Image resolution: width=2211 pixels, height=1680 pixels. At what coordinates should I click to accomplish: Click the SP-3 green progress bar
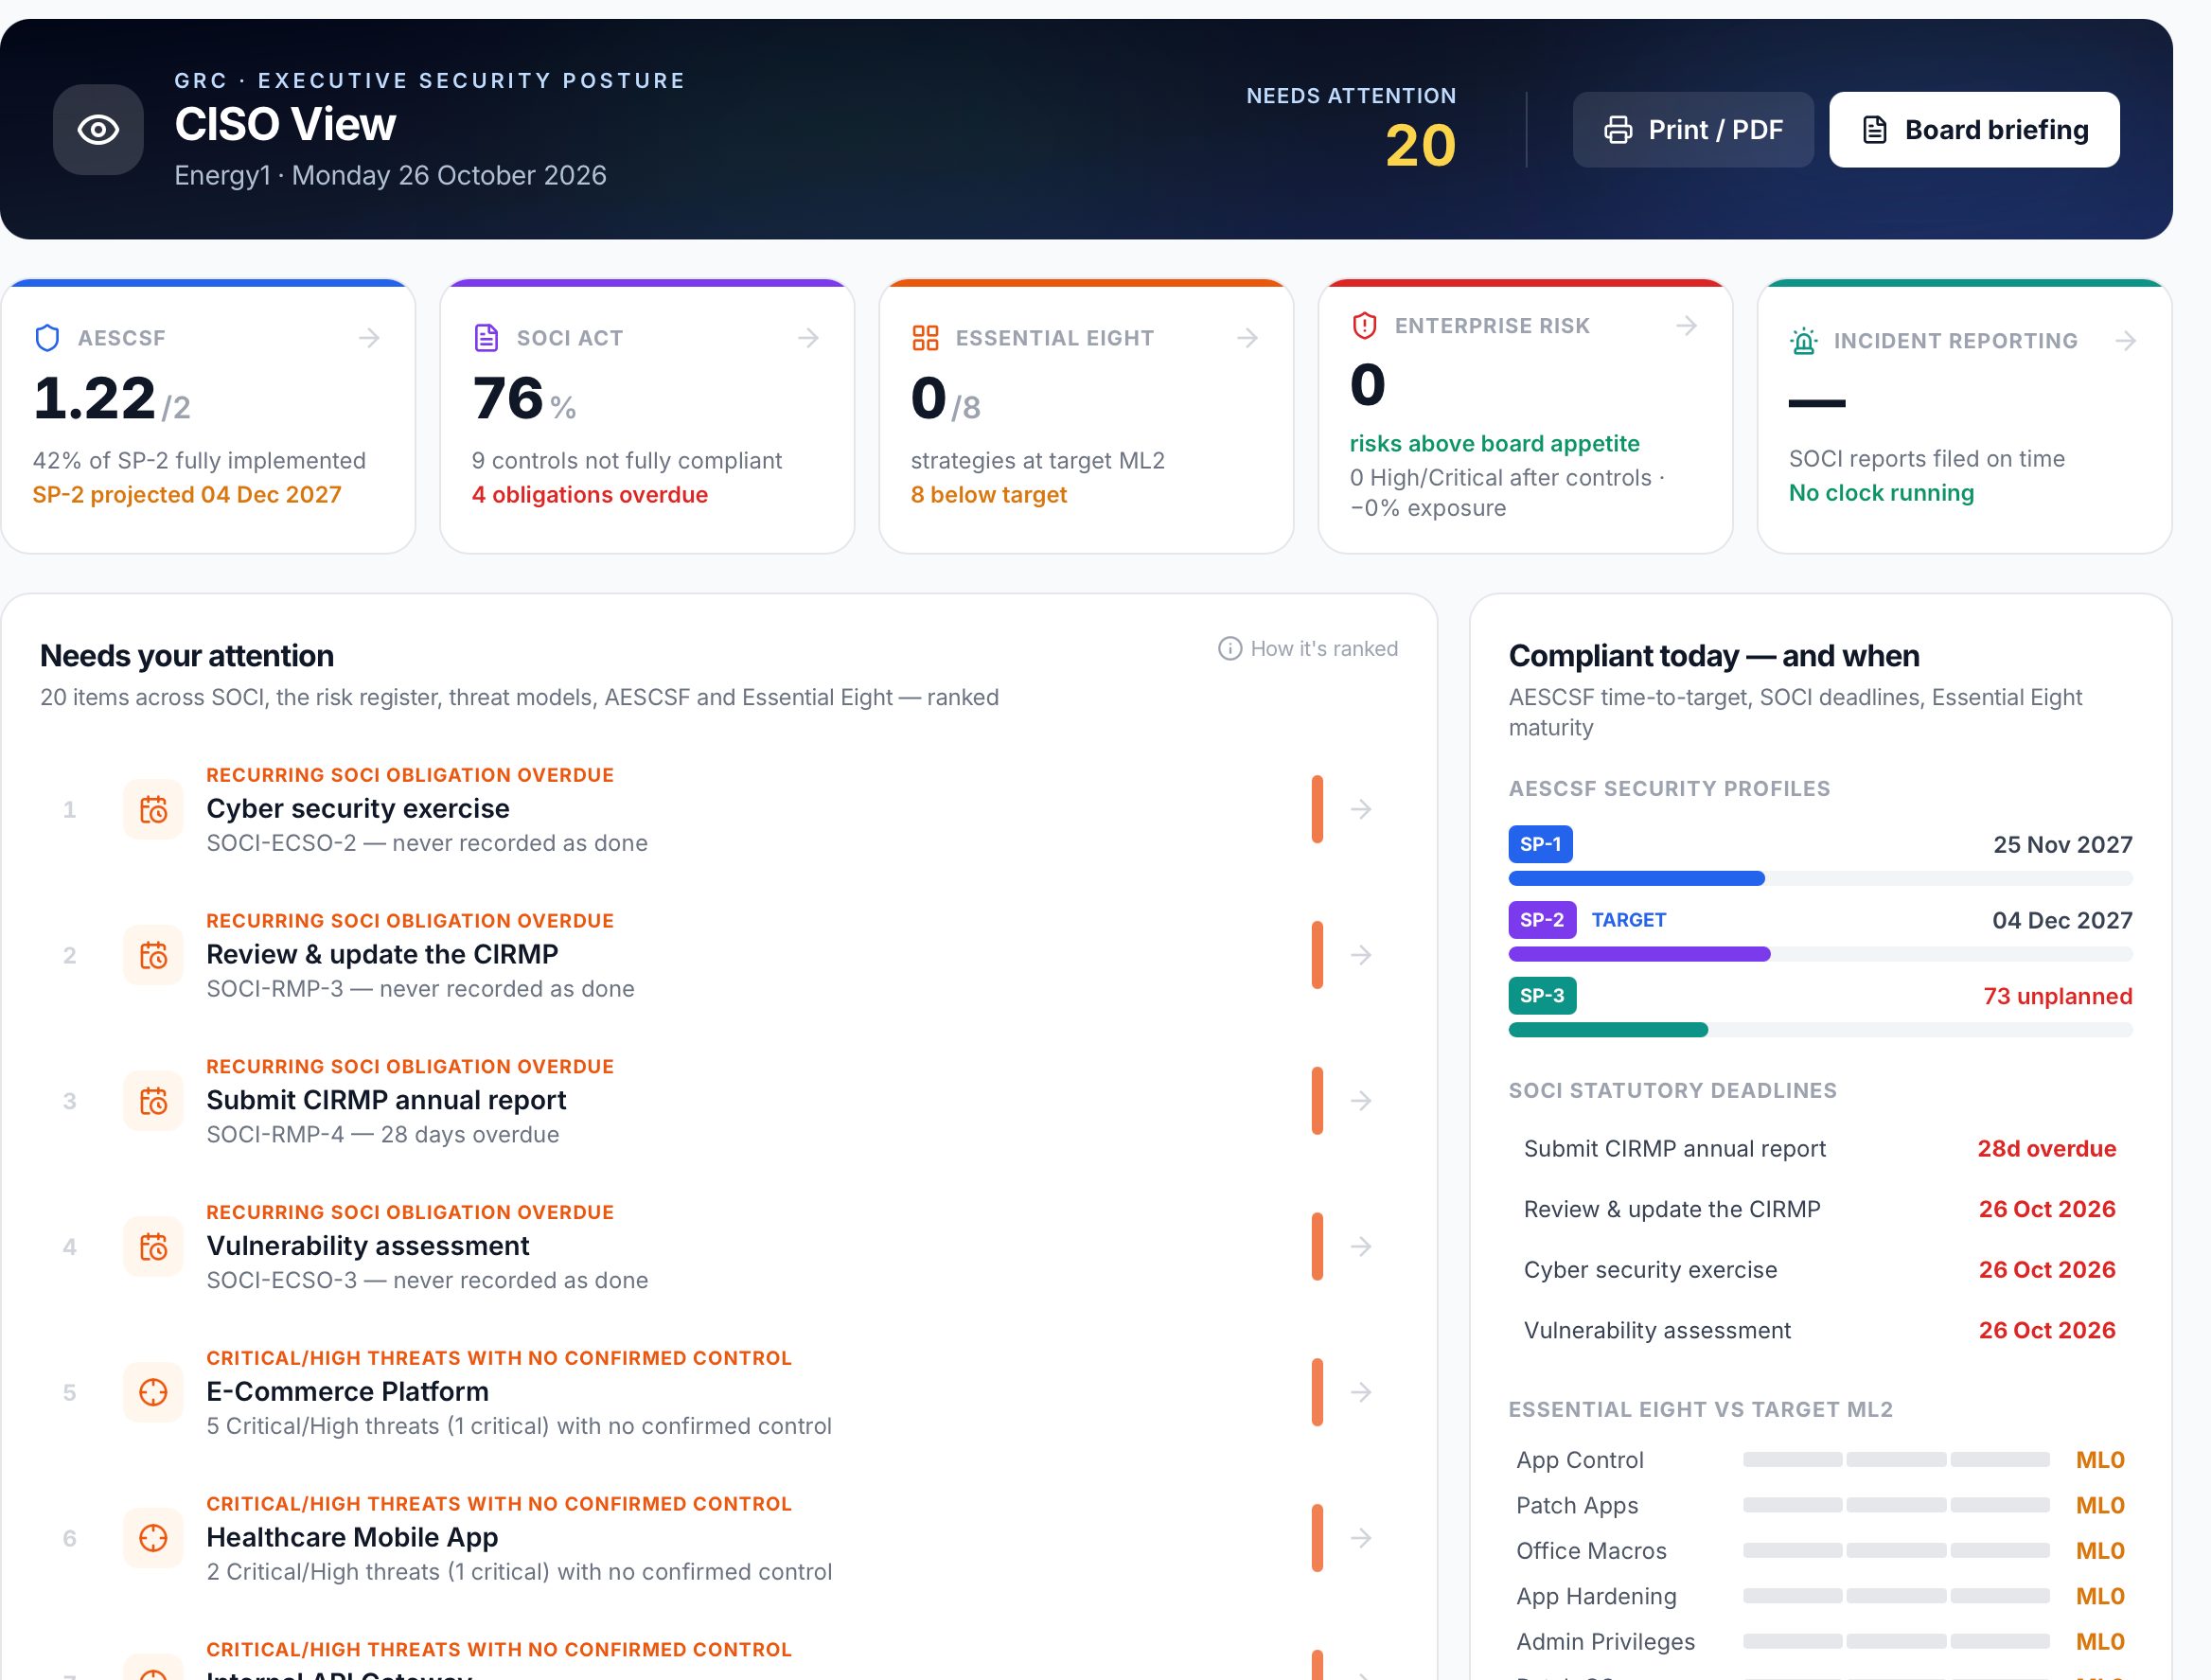(1608, 1030)
